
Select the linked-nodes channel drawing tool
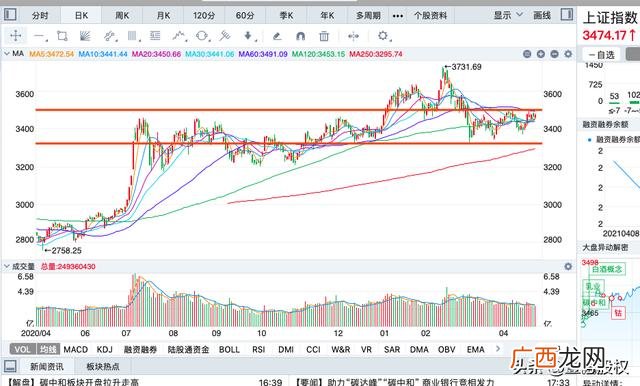(x=109, y=36)
